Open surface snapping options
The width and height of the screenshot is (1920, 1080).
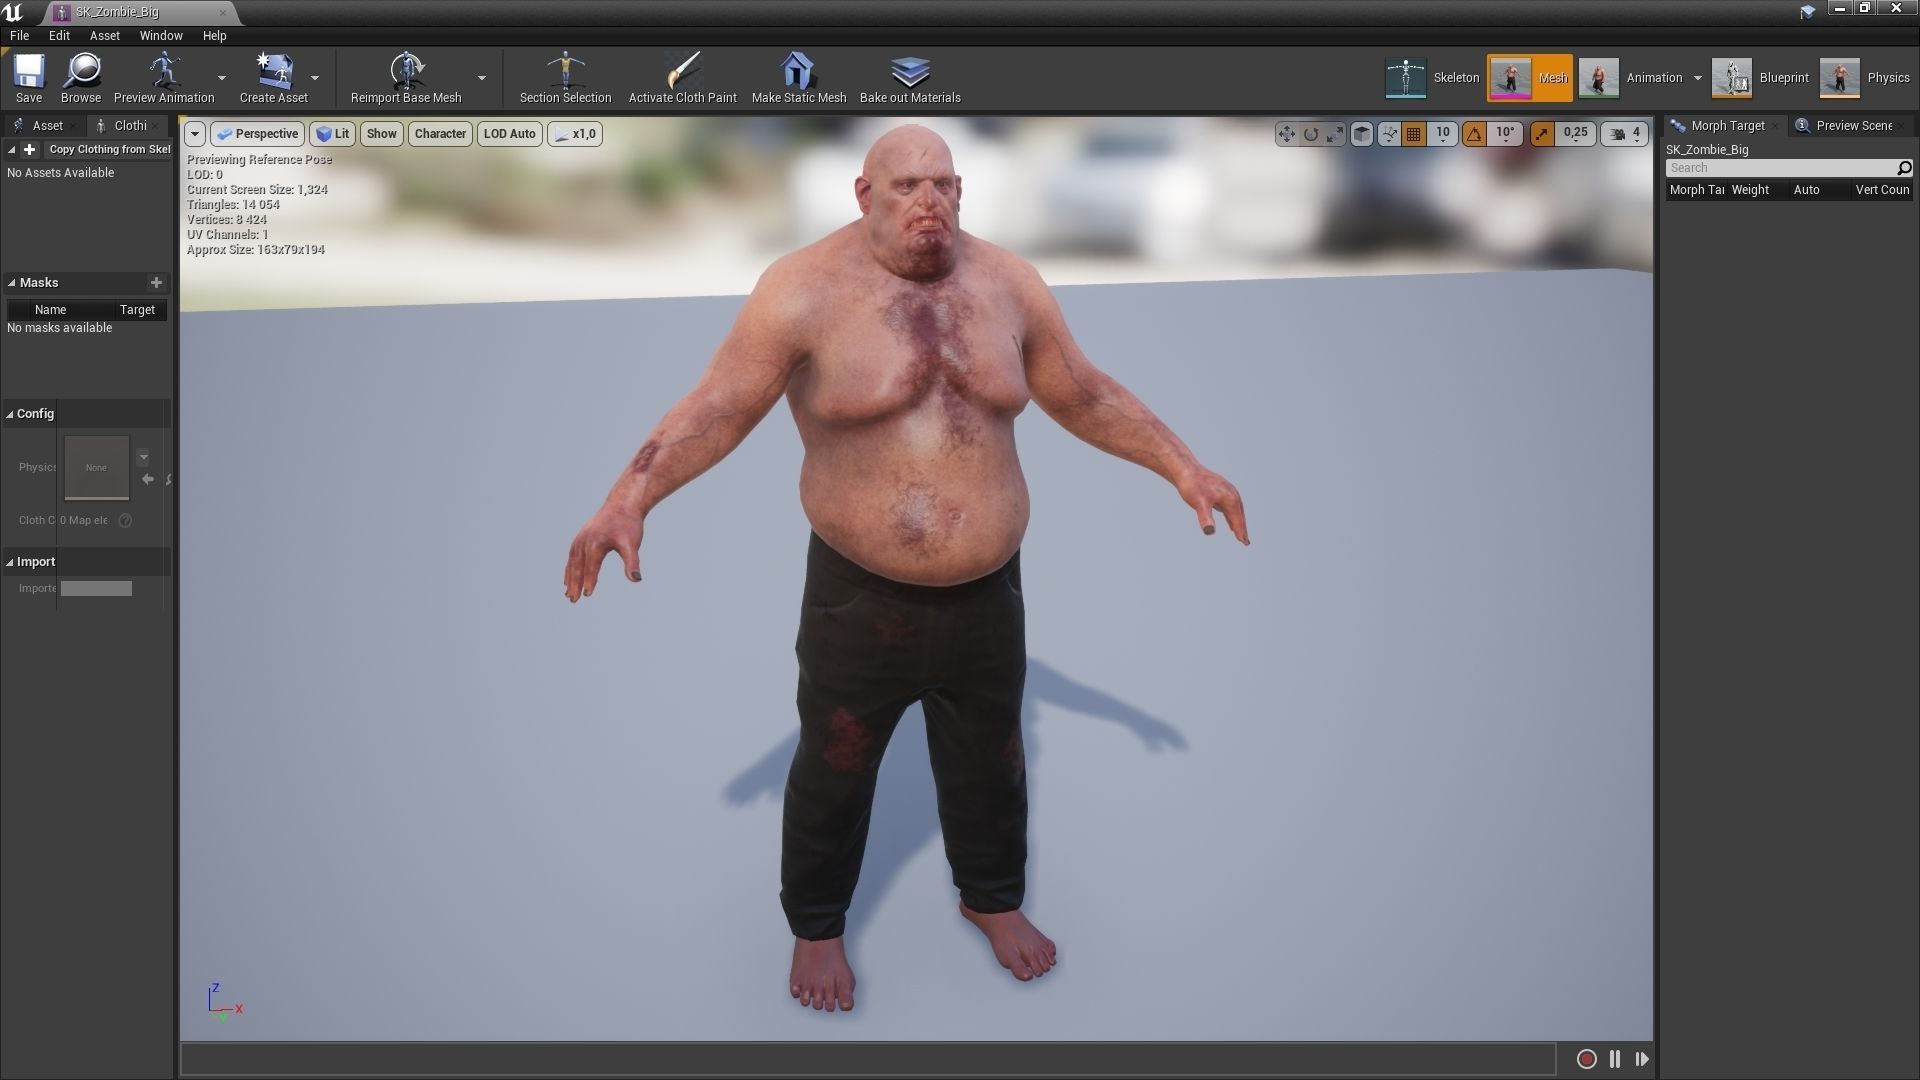pyautogui.click(x=1389, y=134)
